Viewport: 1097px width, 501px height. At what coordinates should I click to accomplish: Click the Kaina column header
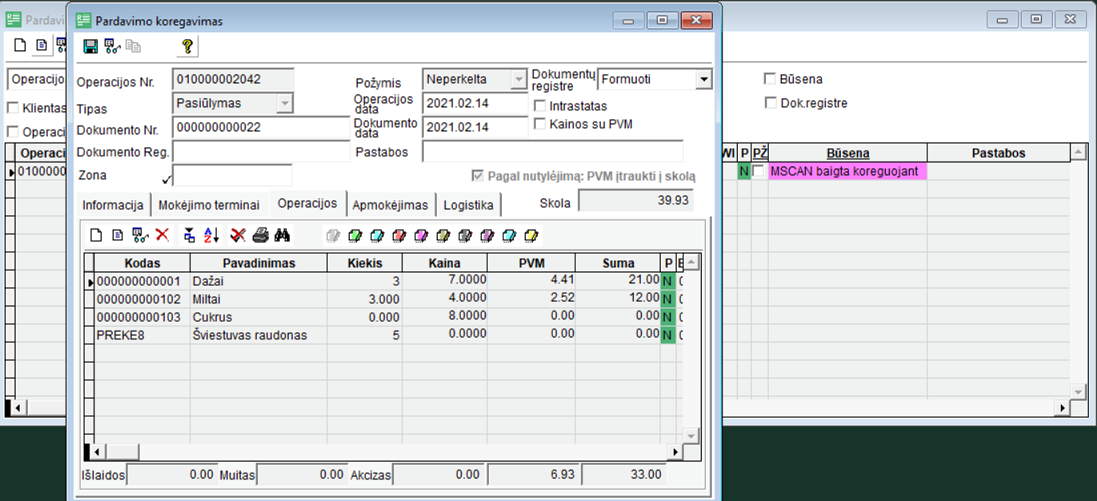[445, 263]
